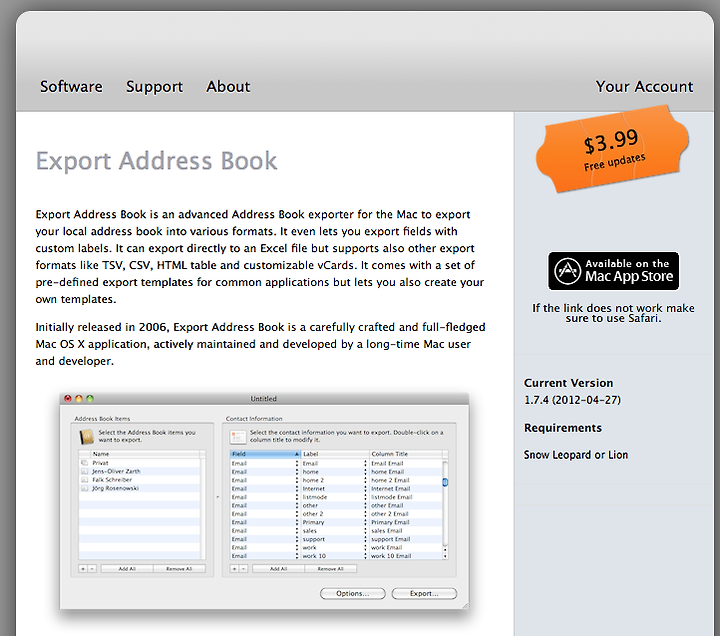Click the scroll up arrow of the contact table
720x636 pixels.
click(445, 549)
